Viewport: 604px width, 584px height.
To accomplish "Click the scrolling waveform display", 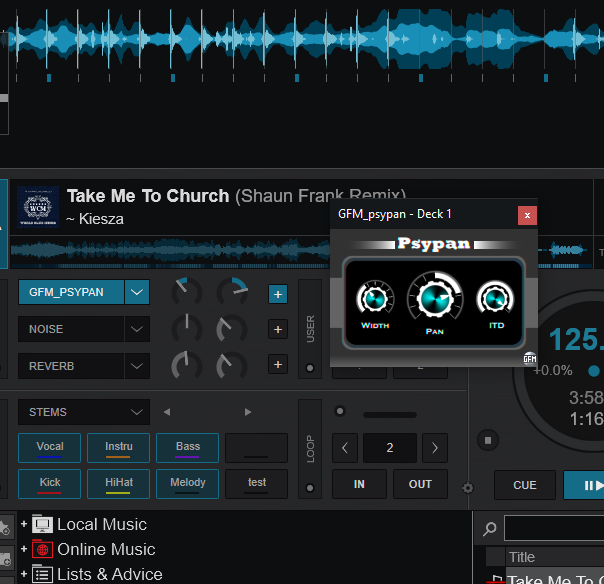I will coord(302,40).
